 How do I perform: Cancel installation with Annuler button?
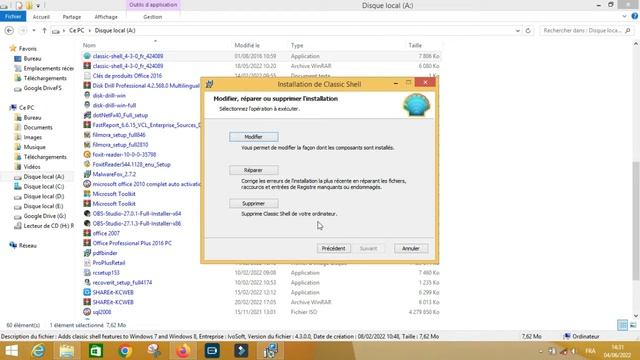point(411,248)
